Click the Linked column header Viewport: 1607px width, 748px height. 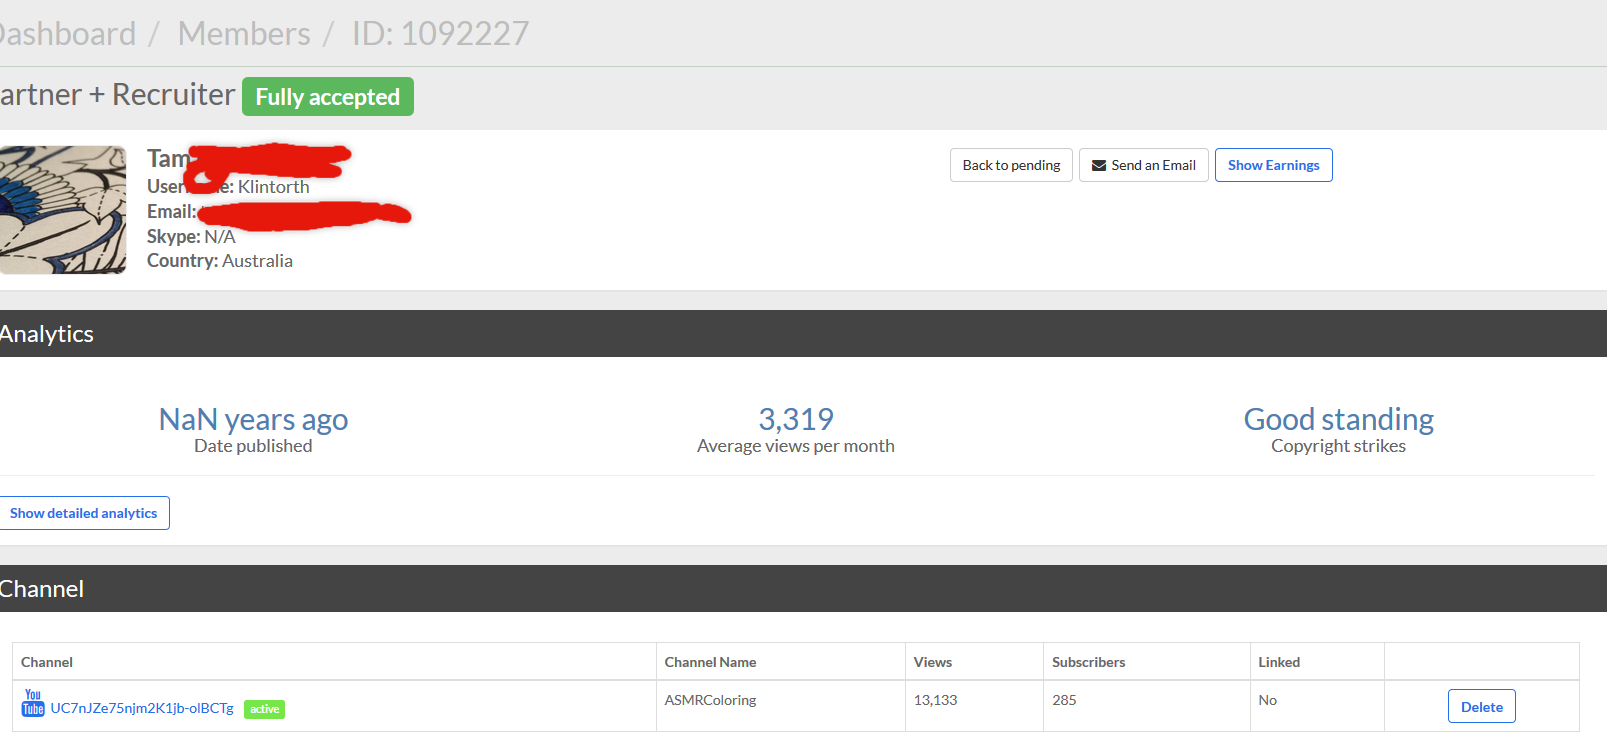pos(1279,662)
